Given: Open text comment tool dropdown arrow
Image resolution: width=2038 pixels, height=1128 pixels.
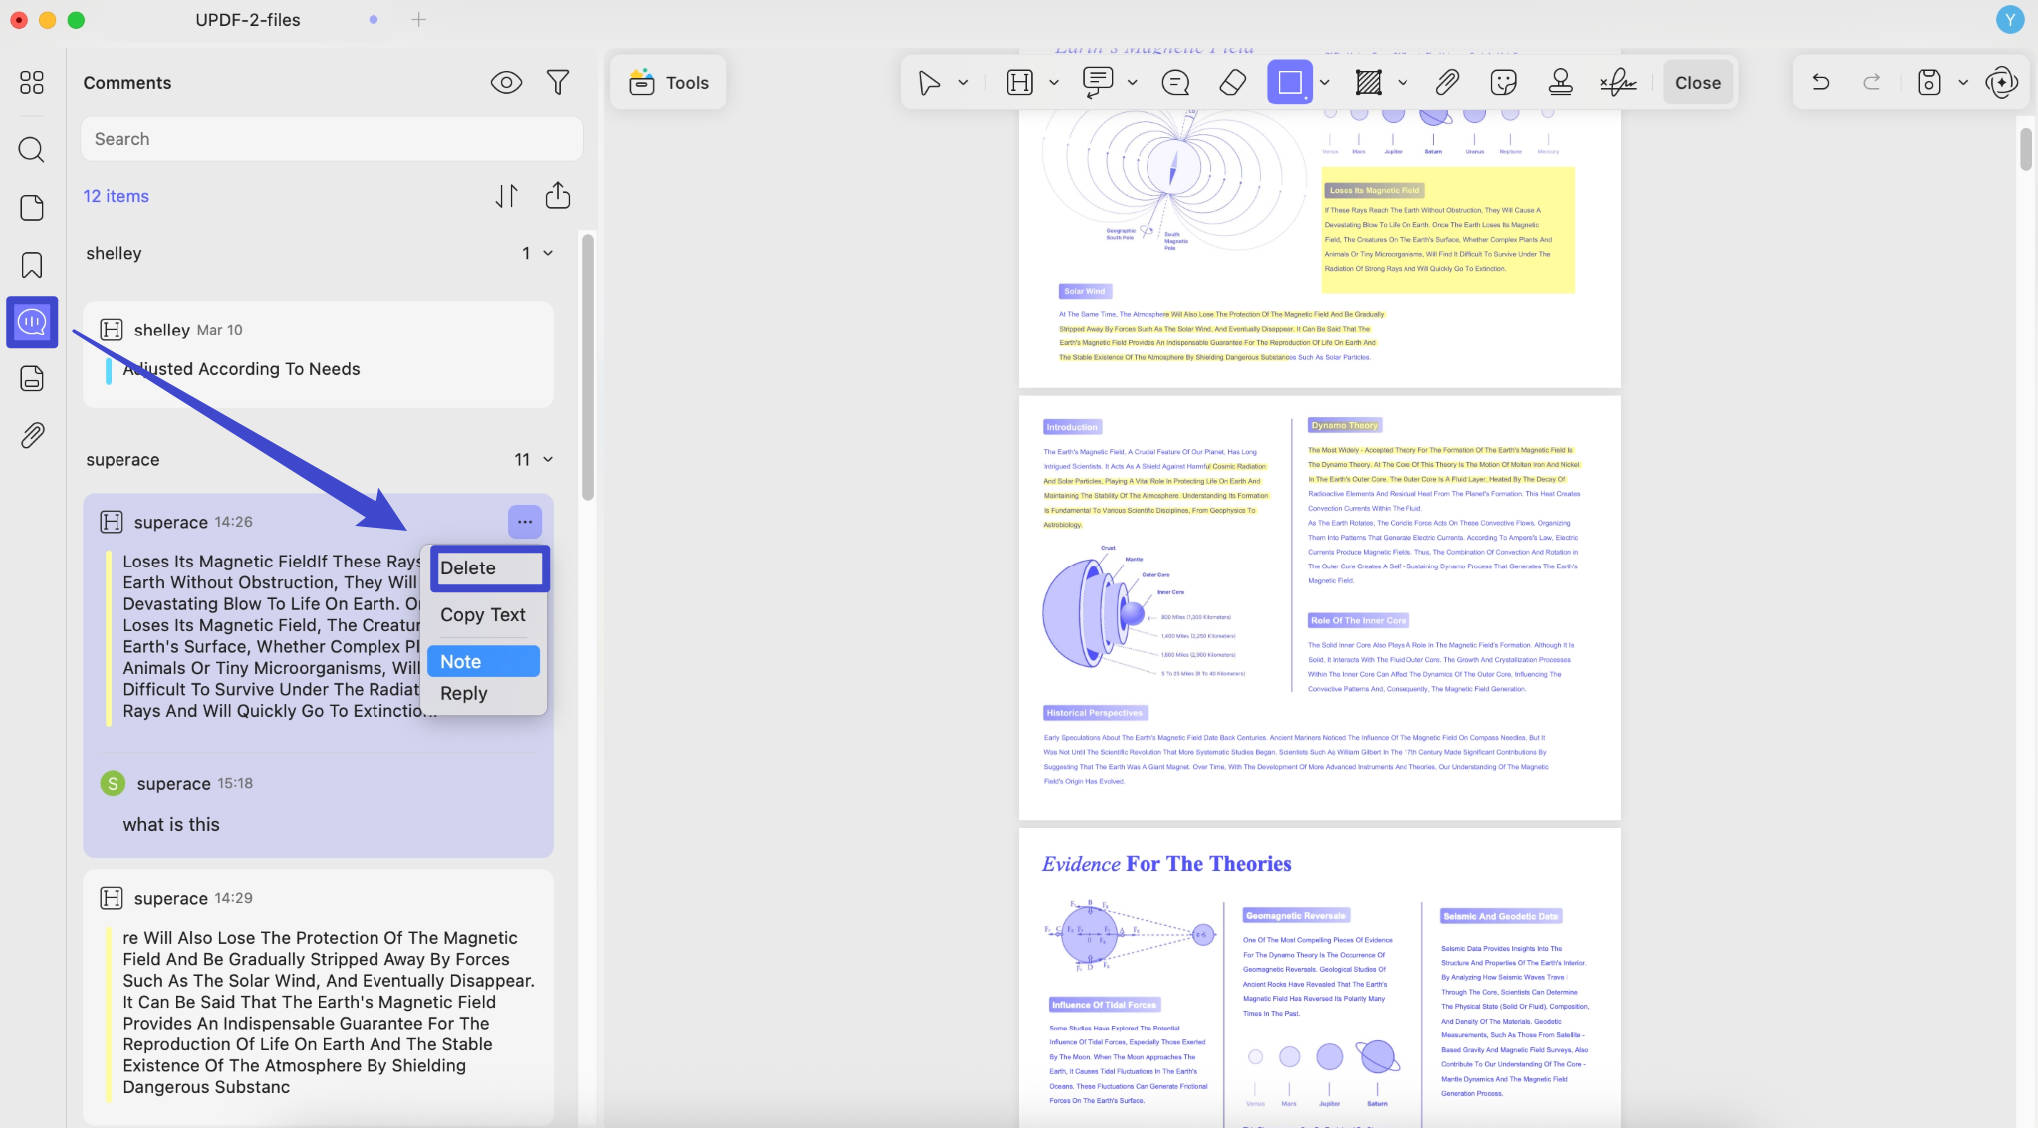Looking at the screenshot, I should coord(1133,83).
